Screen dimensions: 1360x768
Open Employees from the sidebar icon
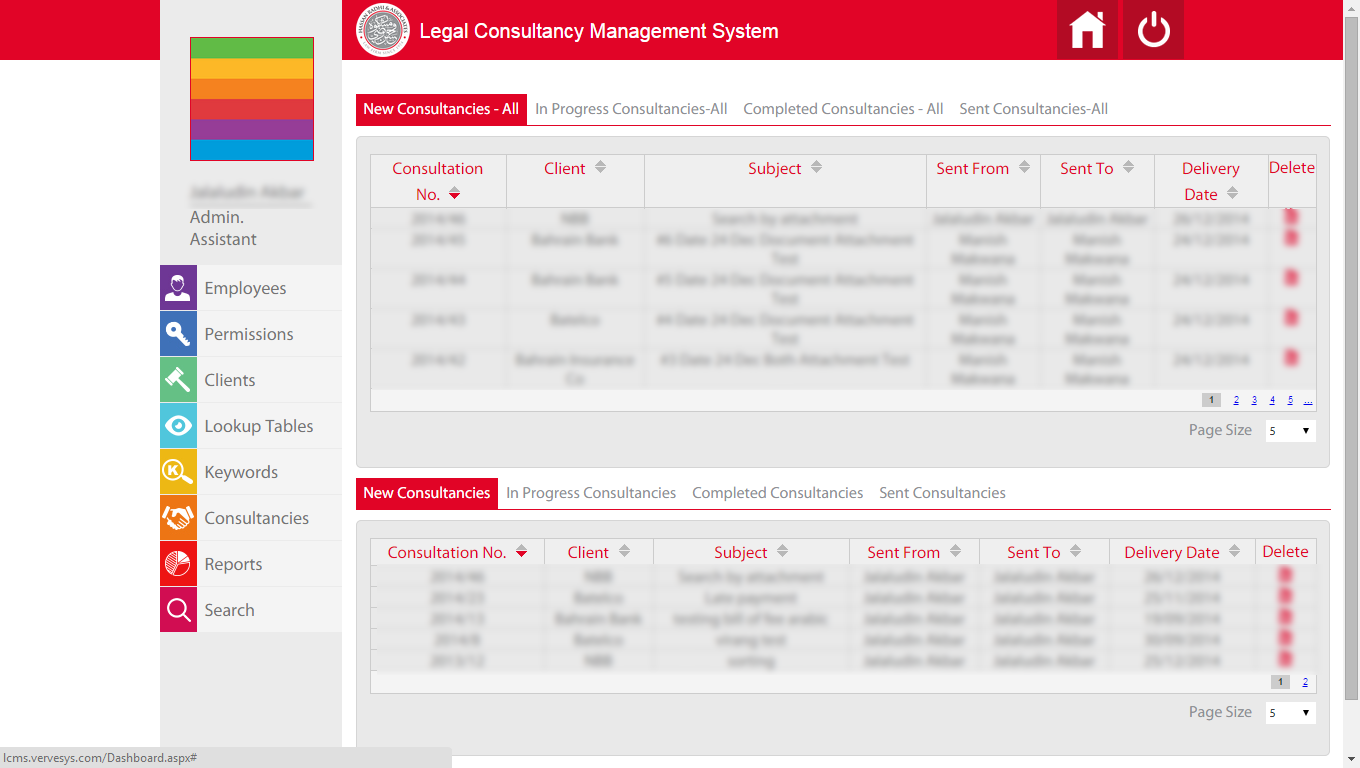(x=179, y=288)
